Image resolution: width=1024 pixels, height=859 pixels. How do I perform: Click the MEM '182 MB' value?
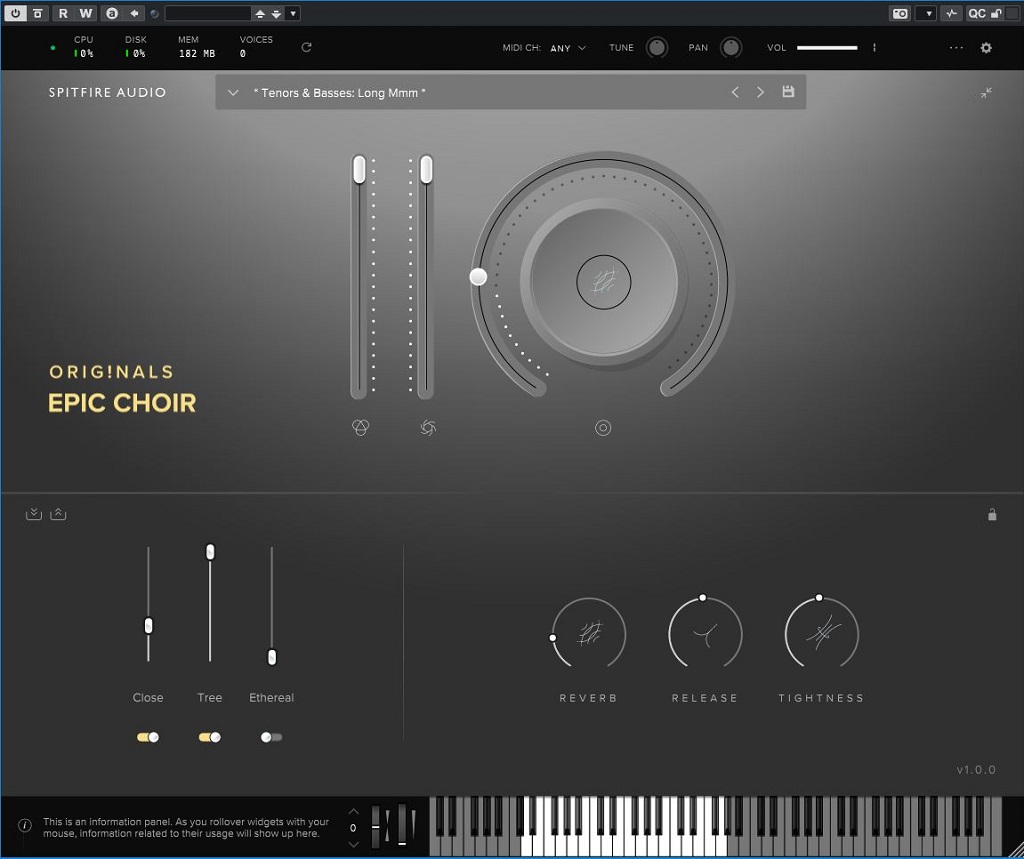pos(197,54)
